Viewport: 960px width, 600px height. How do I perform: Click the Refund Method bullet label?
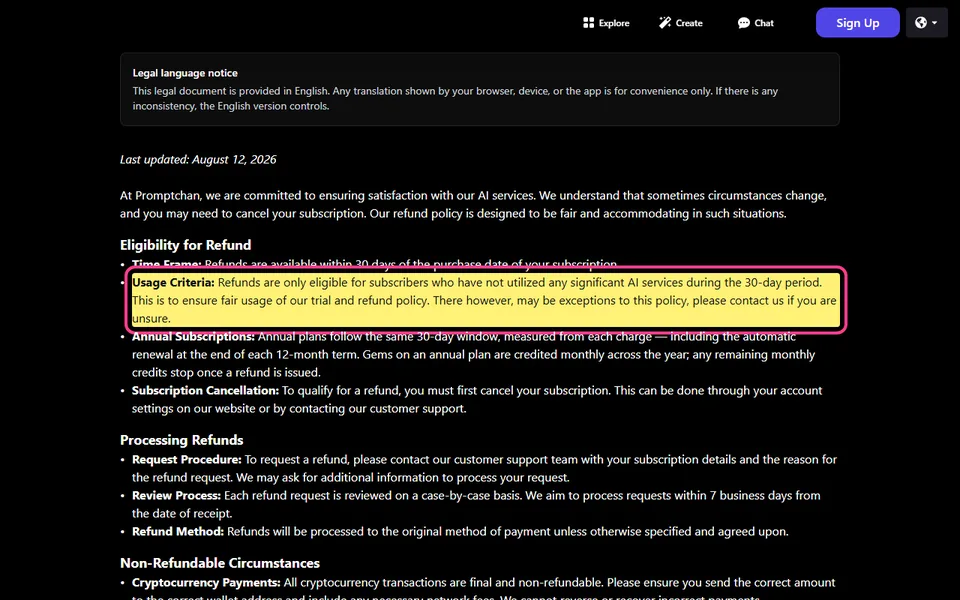coord(178,532)
